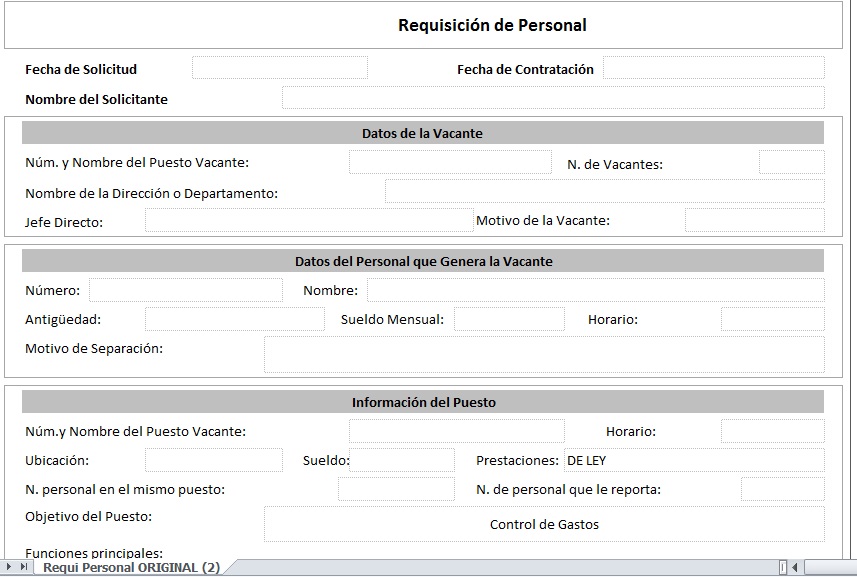Image resolution: width=857 pixels, height=577 pixels.
Task: Select the Motivo de Separación field
Action: (x=544, y=355)
